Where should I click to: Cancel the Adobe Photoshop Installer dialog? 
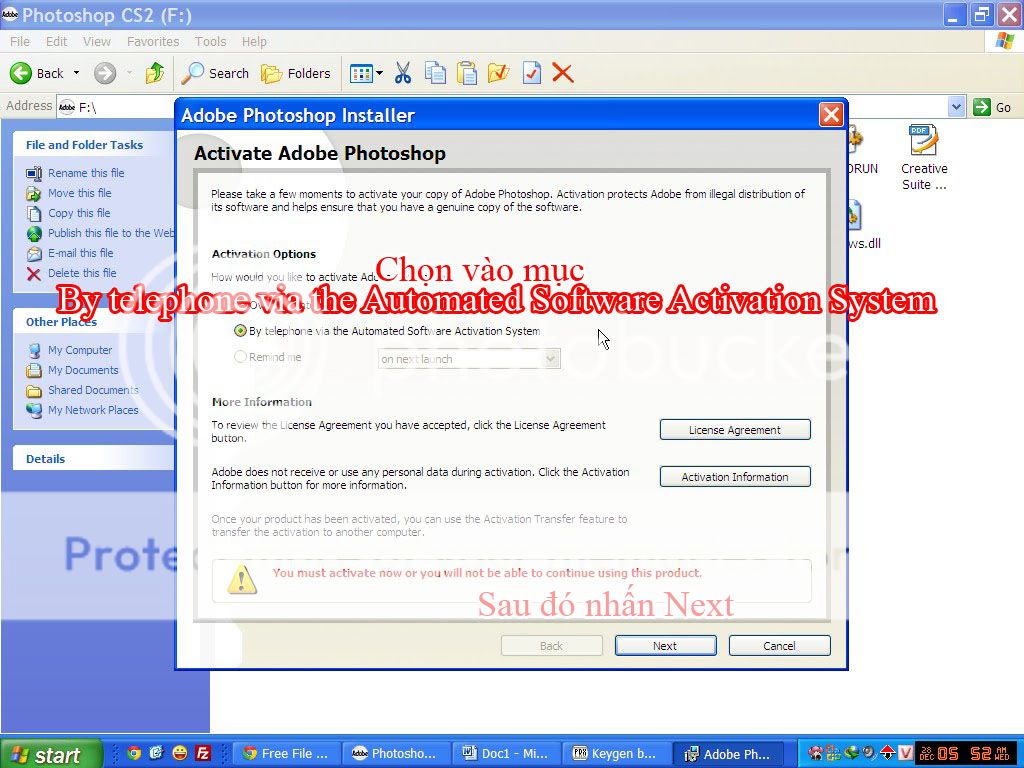coord(779,646)
